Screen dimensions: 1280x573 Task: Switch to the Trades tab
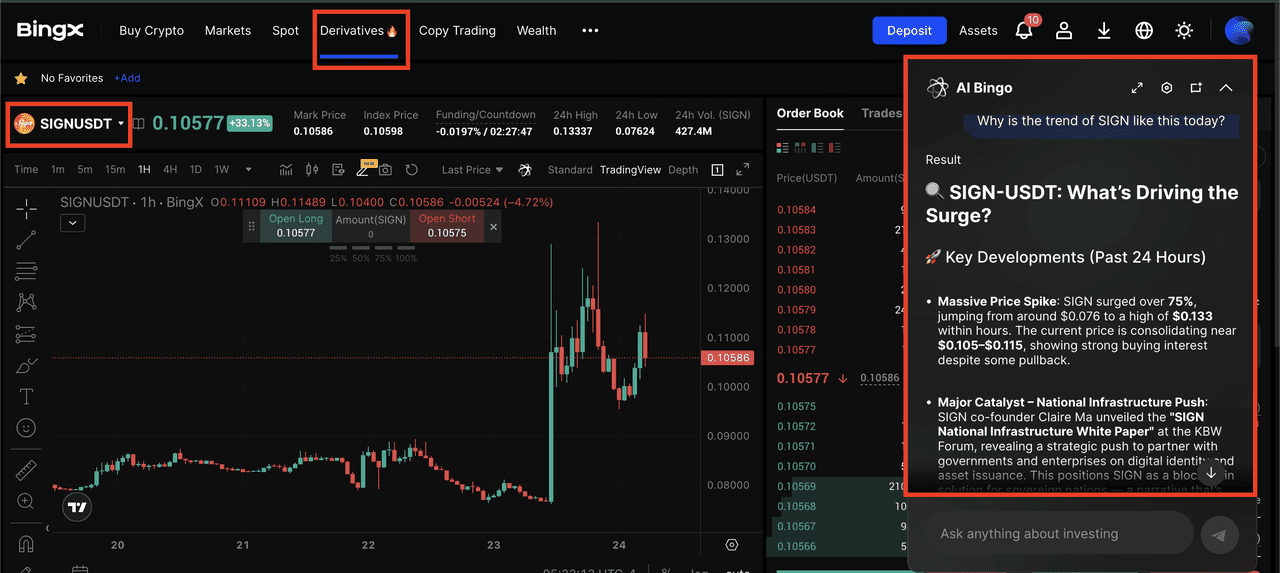click(881, 113)
